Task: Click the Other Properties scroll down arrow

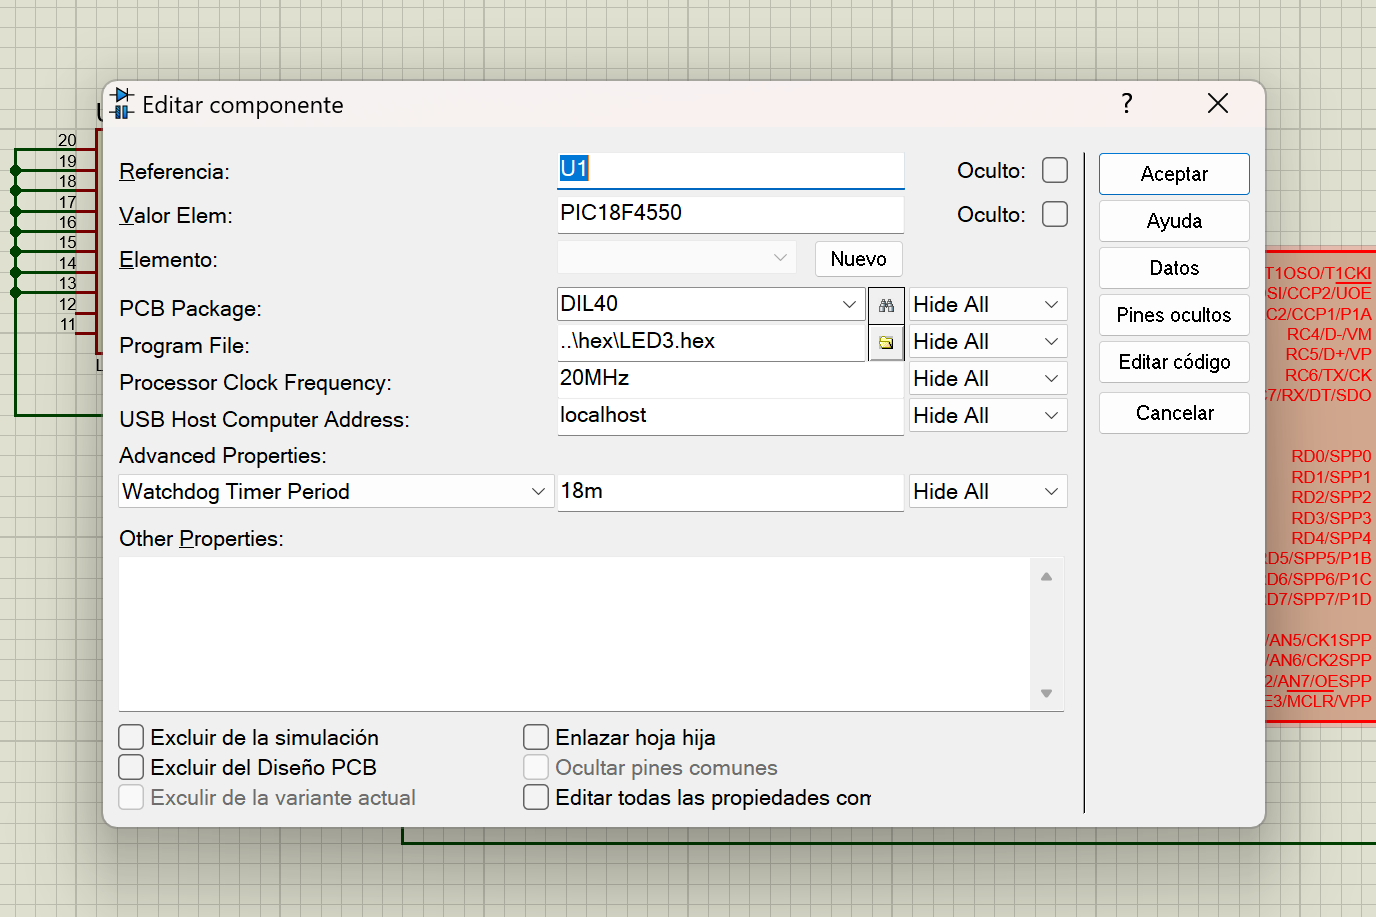Action: 1046,693
